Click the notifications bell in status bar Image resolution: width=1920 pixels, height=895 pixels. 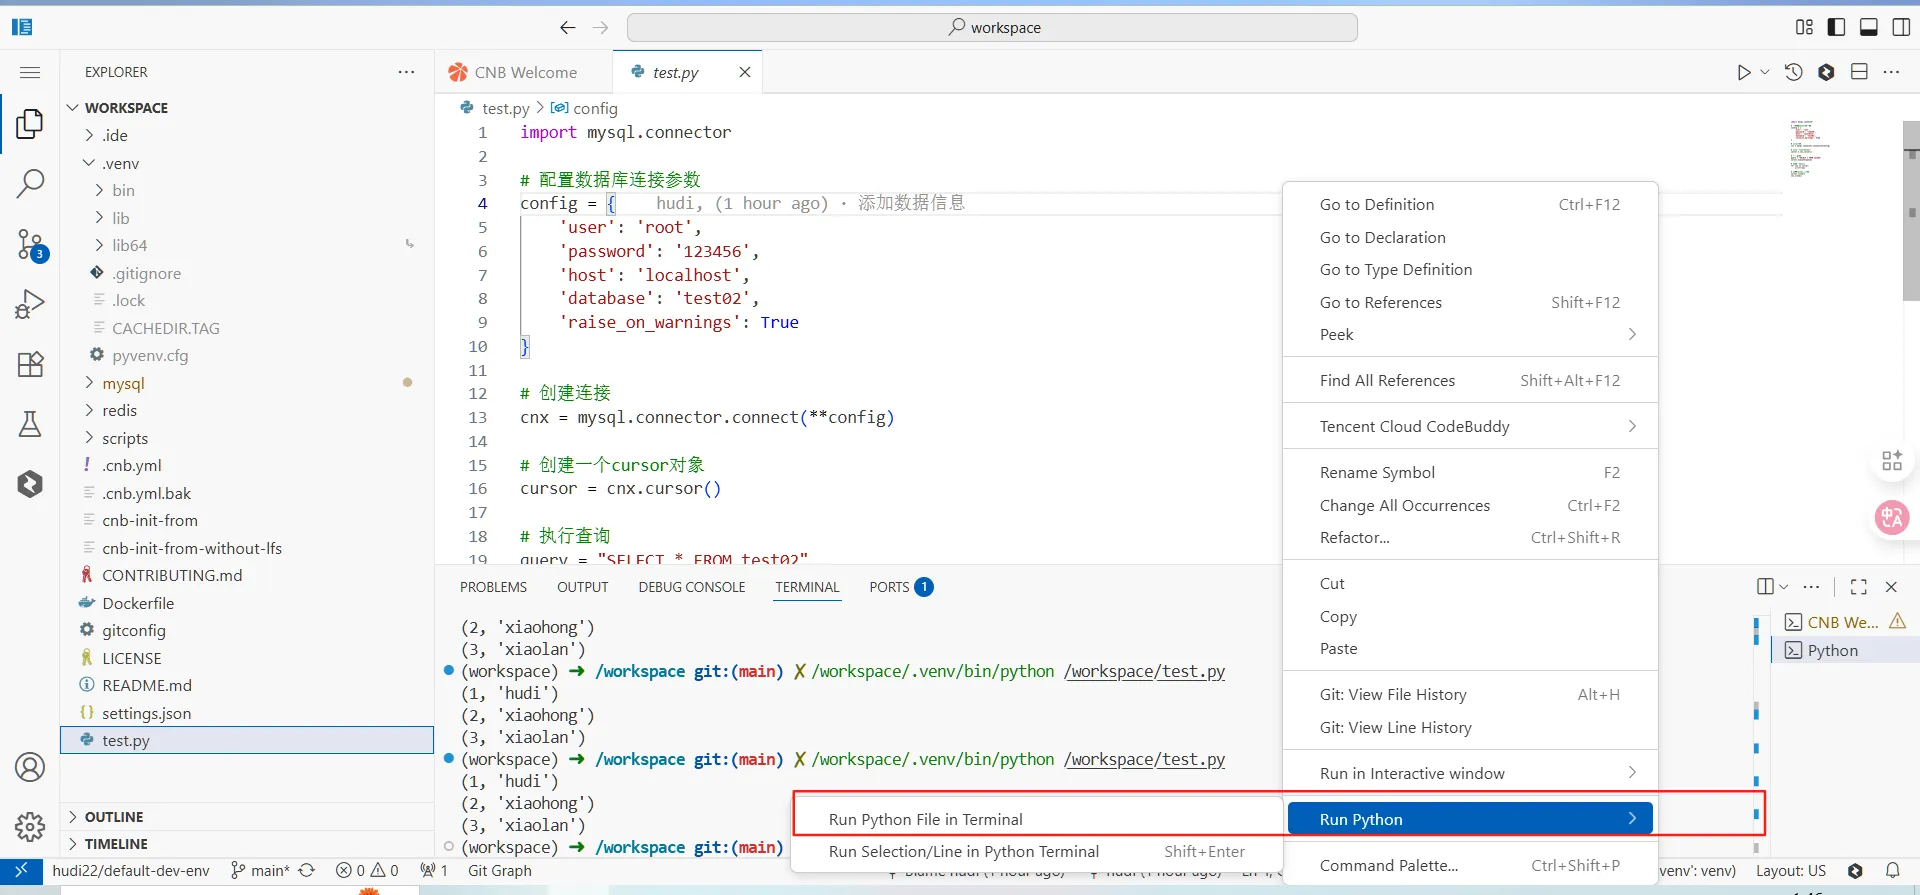point(1892,871)
